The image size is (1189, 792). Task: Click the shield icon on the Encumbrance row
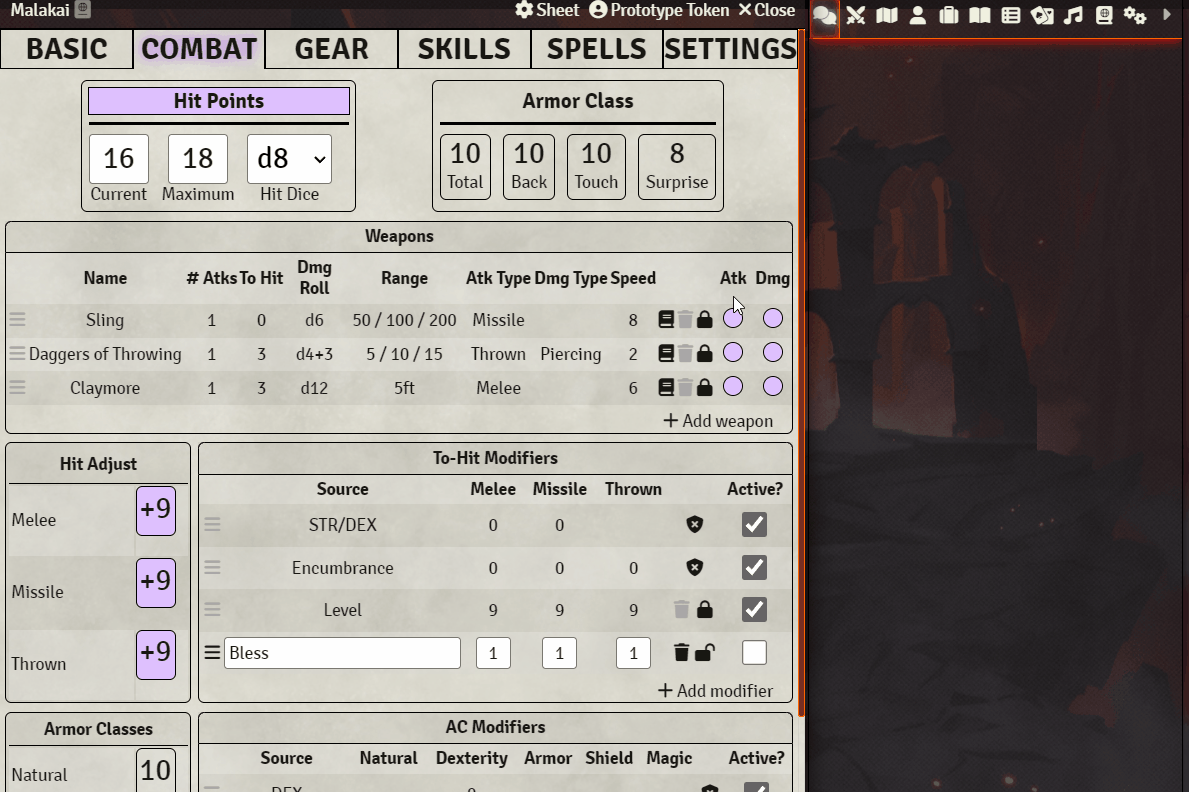pos(695,567)
